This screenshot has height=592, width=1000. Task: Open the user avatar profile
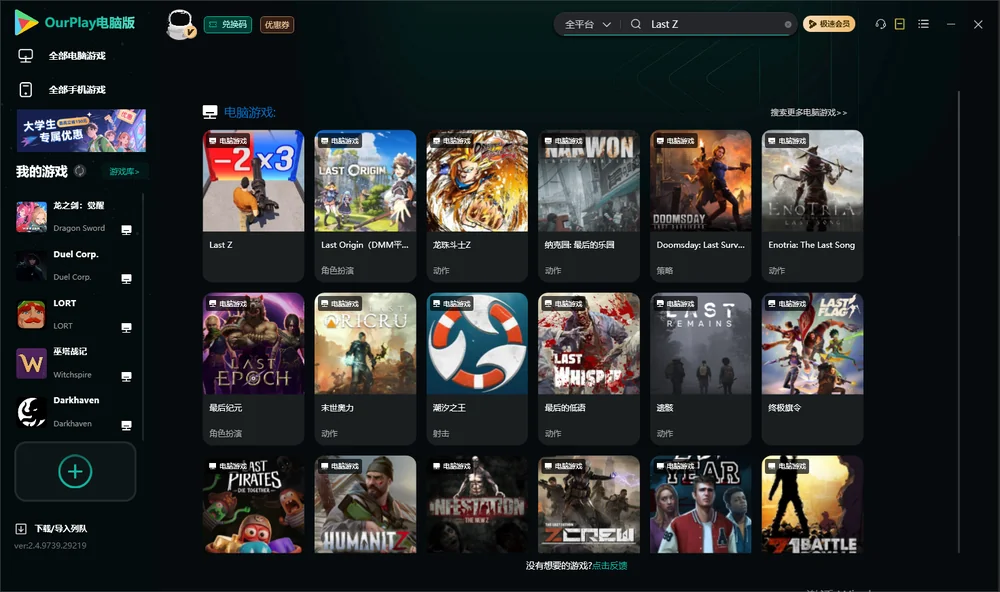(180, 24)
